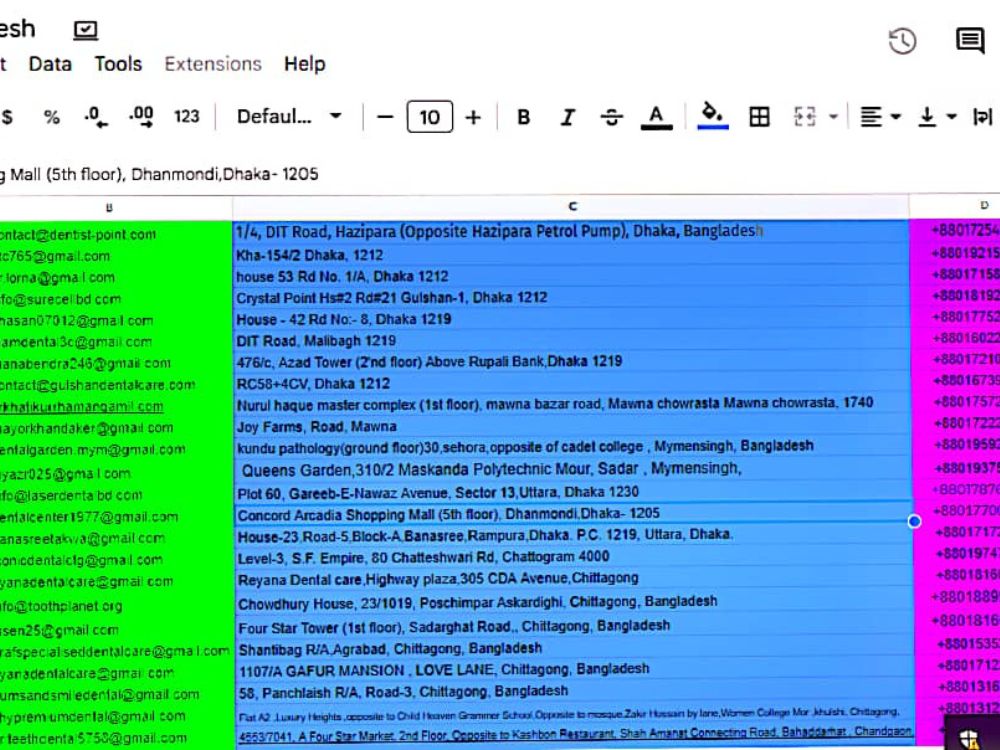Decrease font size with minus button
This screenshot has height=750, width=1000.
(385, 117)
